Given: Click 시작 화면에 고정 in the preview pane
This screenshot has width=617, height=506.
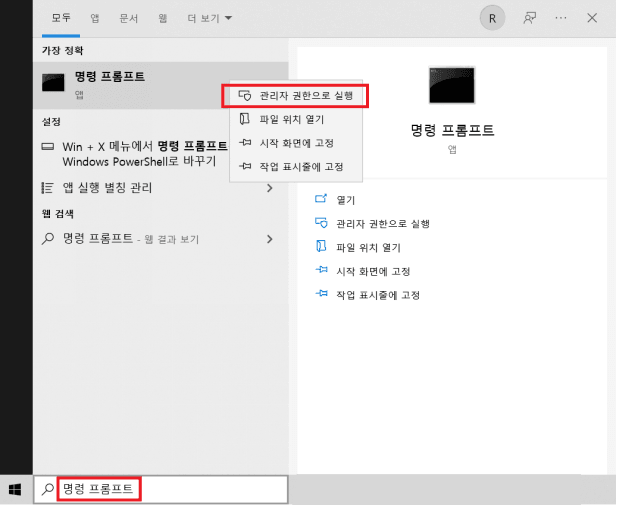Looking at the screenshot, I should (x=373, y=271).
